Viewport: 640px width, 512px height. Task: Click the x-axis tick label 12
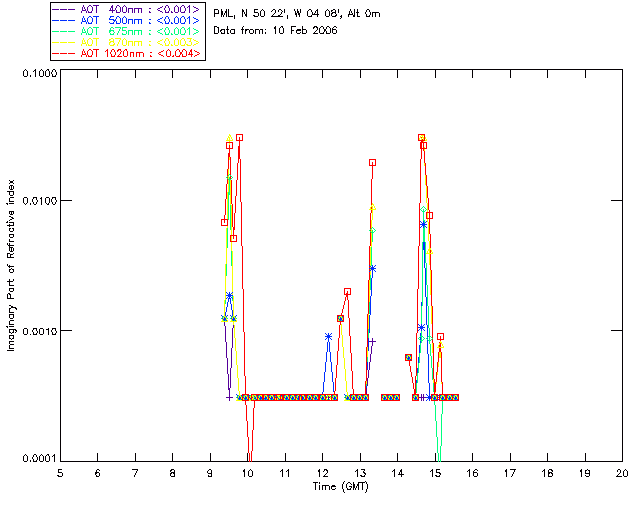point(322,473)
